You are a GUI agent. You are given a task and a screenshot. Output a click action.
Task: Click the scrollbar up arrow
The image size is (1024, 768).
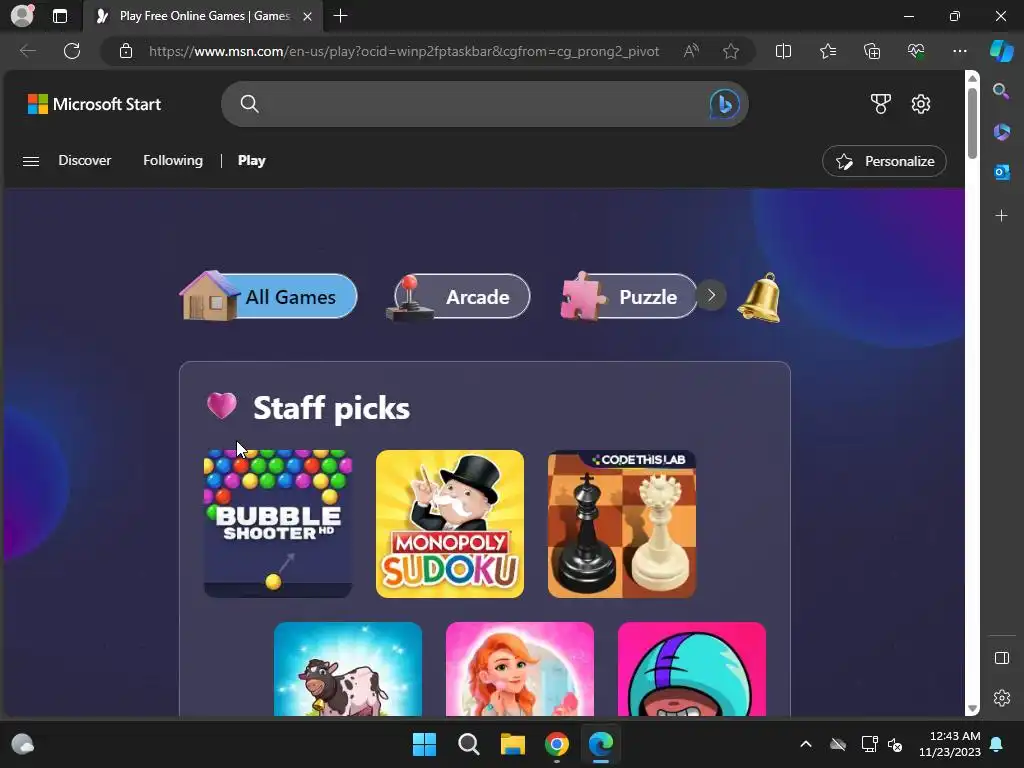972,78
